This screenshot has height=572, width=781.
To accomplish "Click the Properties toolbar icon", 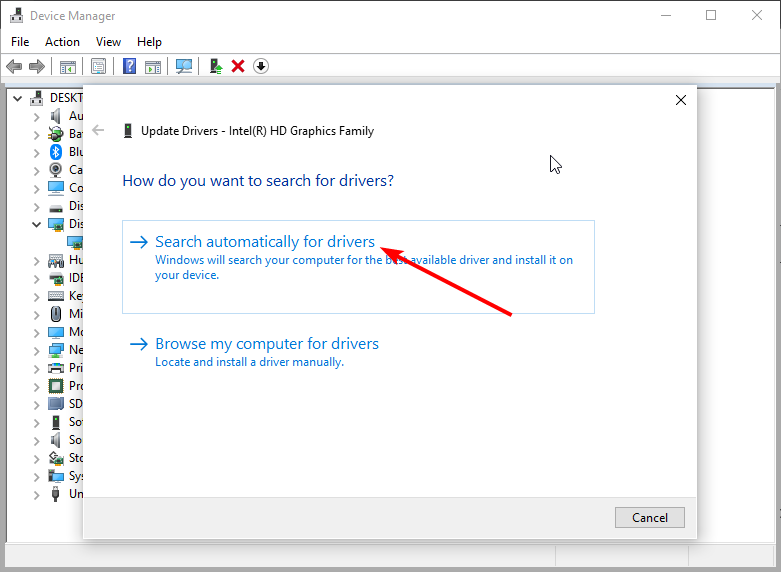I will coord(99,66).
